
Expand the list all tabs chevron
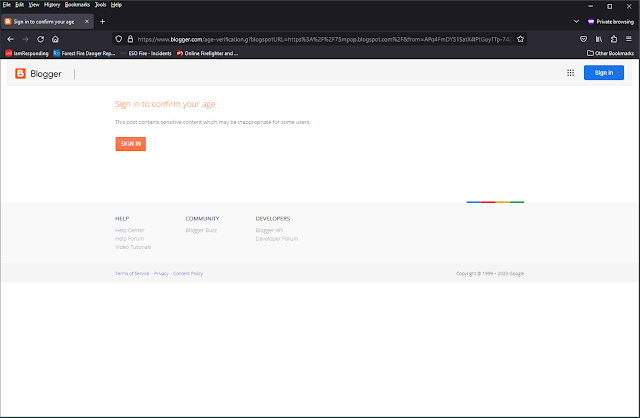[x=576, y=22]
